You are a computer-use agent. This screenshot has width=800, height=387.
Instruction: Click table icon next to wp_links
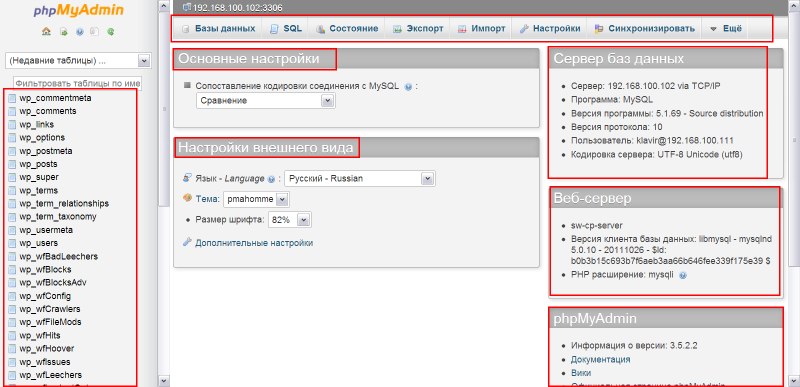tap(12, 124)
